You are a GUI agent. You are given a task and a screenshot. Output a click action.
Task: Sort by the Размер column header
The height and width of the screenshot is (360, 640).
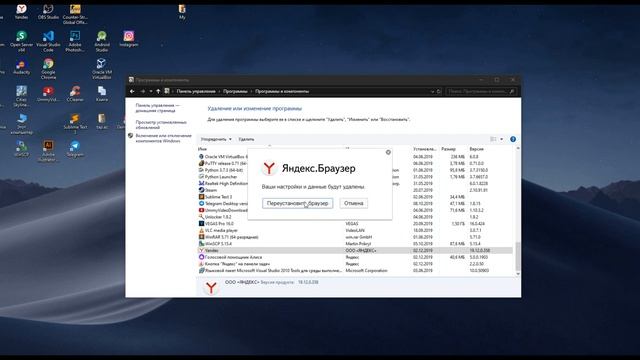[448, 149]
